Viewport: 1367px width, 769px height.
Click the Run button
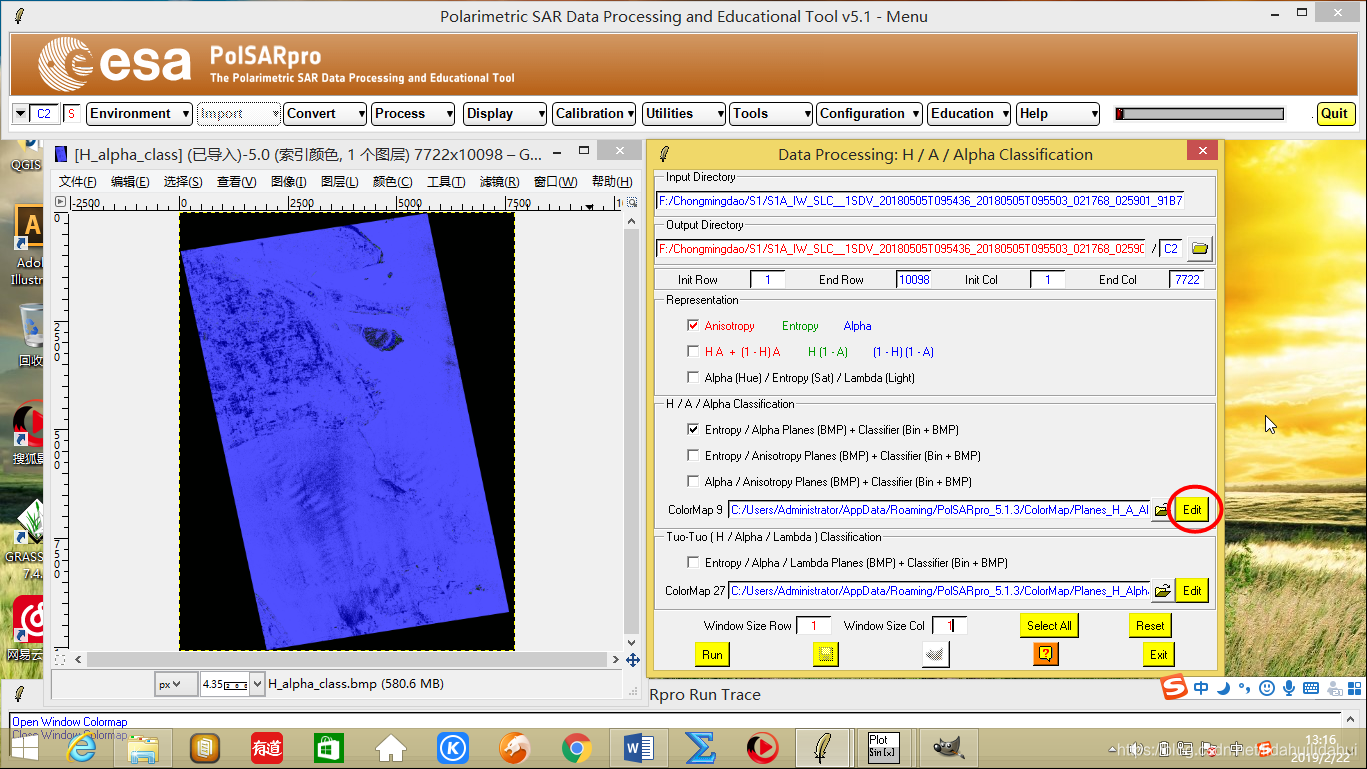[712, 655]
